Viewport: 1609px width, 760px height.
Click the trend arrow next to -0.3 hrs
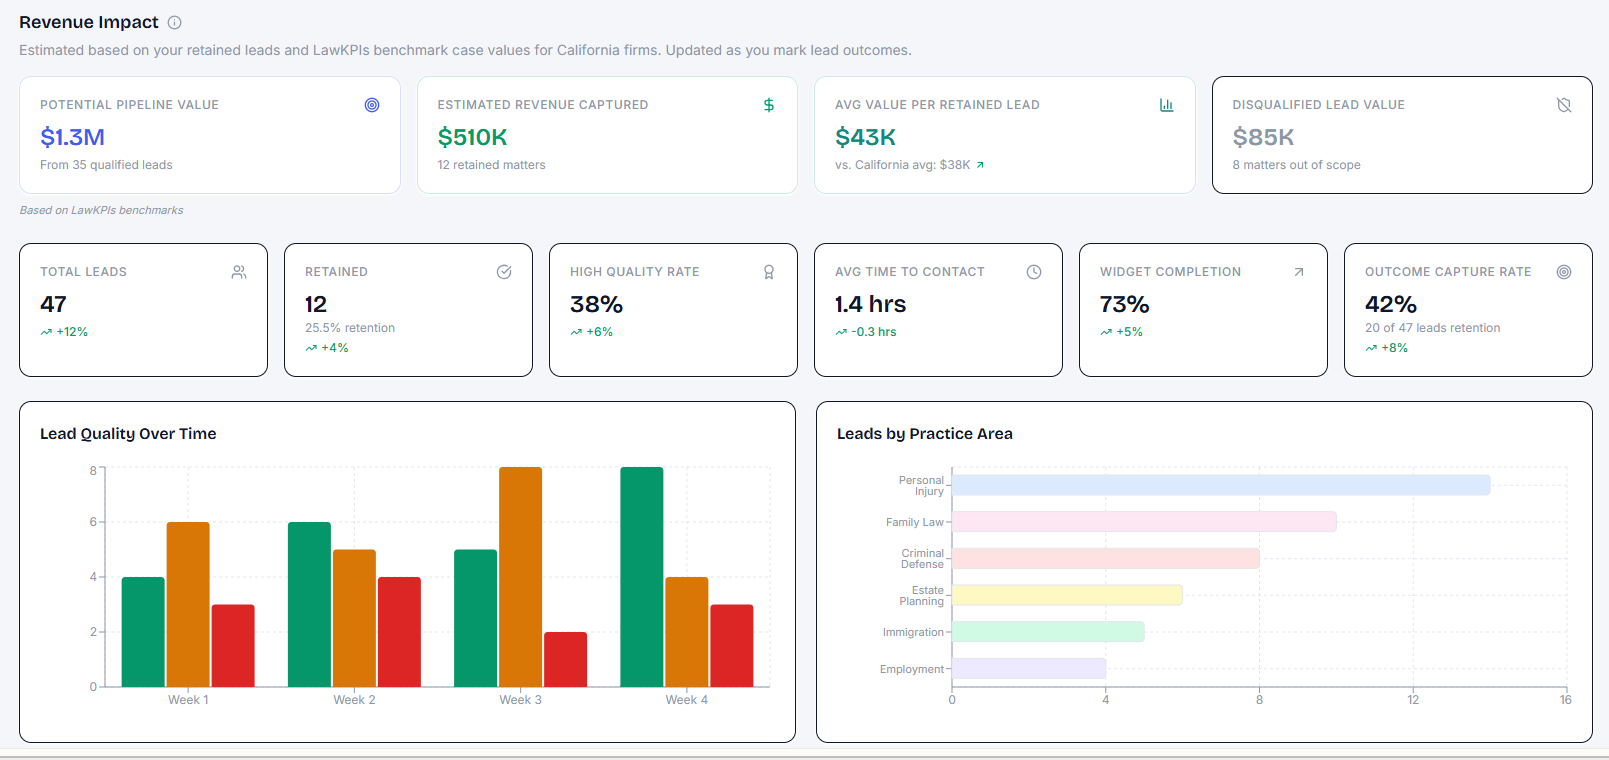(841, 332)
